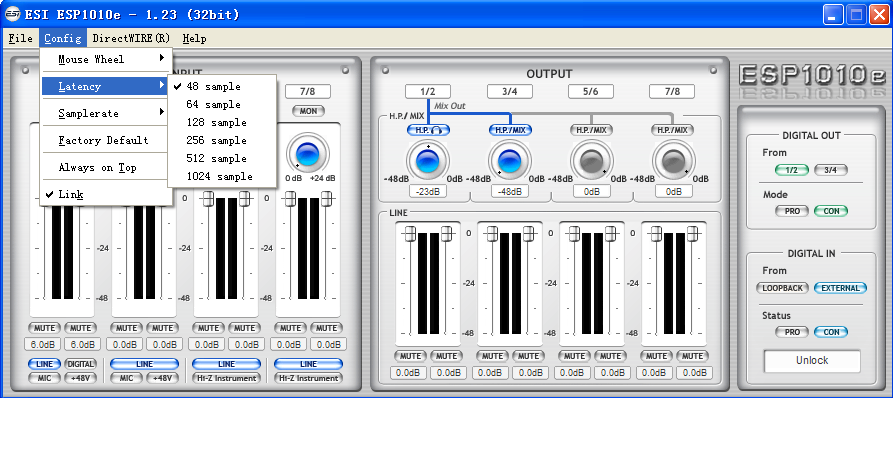Click the PRO indicator under Digital In Status
The height and width of the screenshot is (450, 893).
[x=792, y=332]
